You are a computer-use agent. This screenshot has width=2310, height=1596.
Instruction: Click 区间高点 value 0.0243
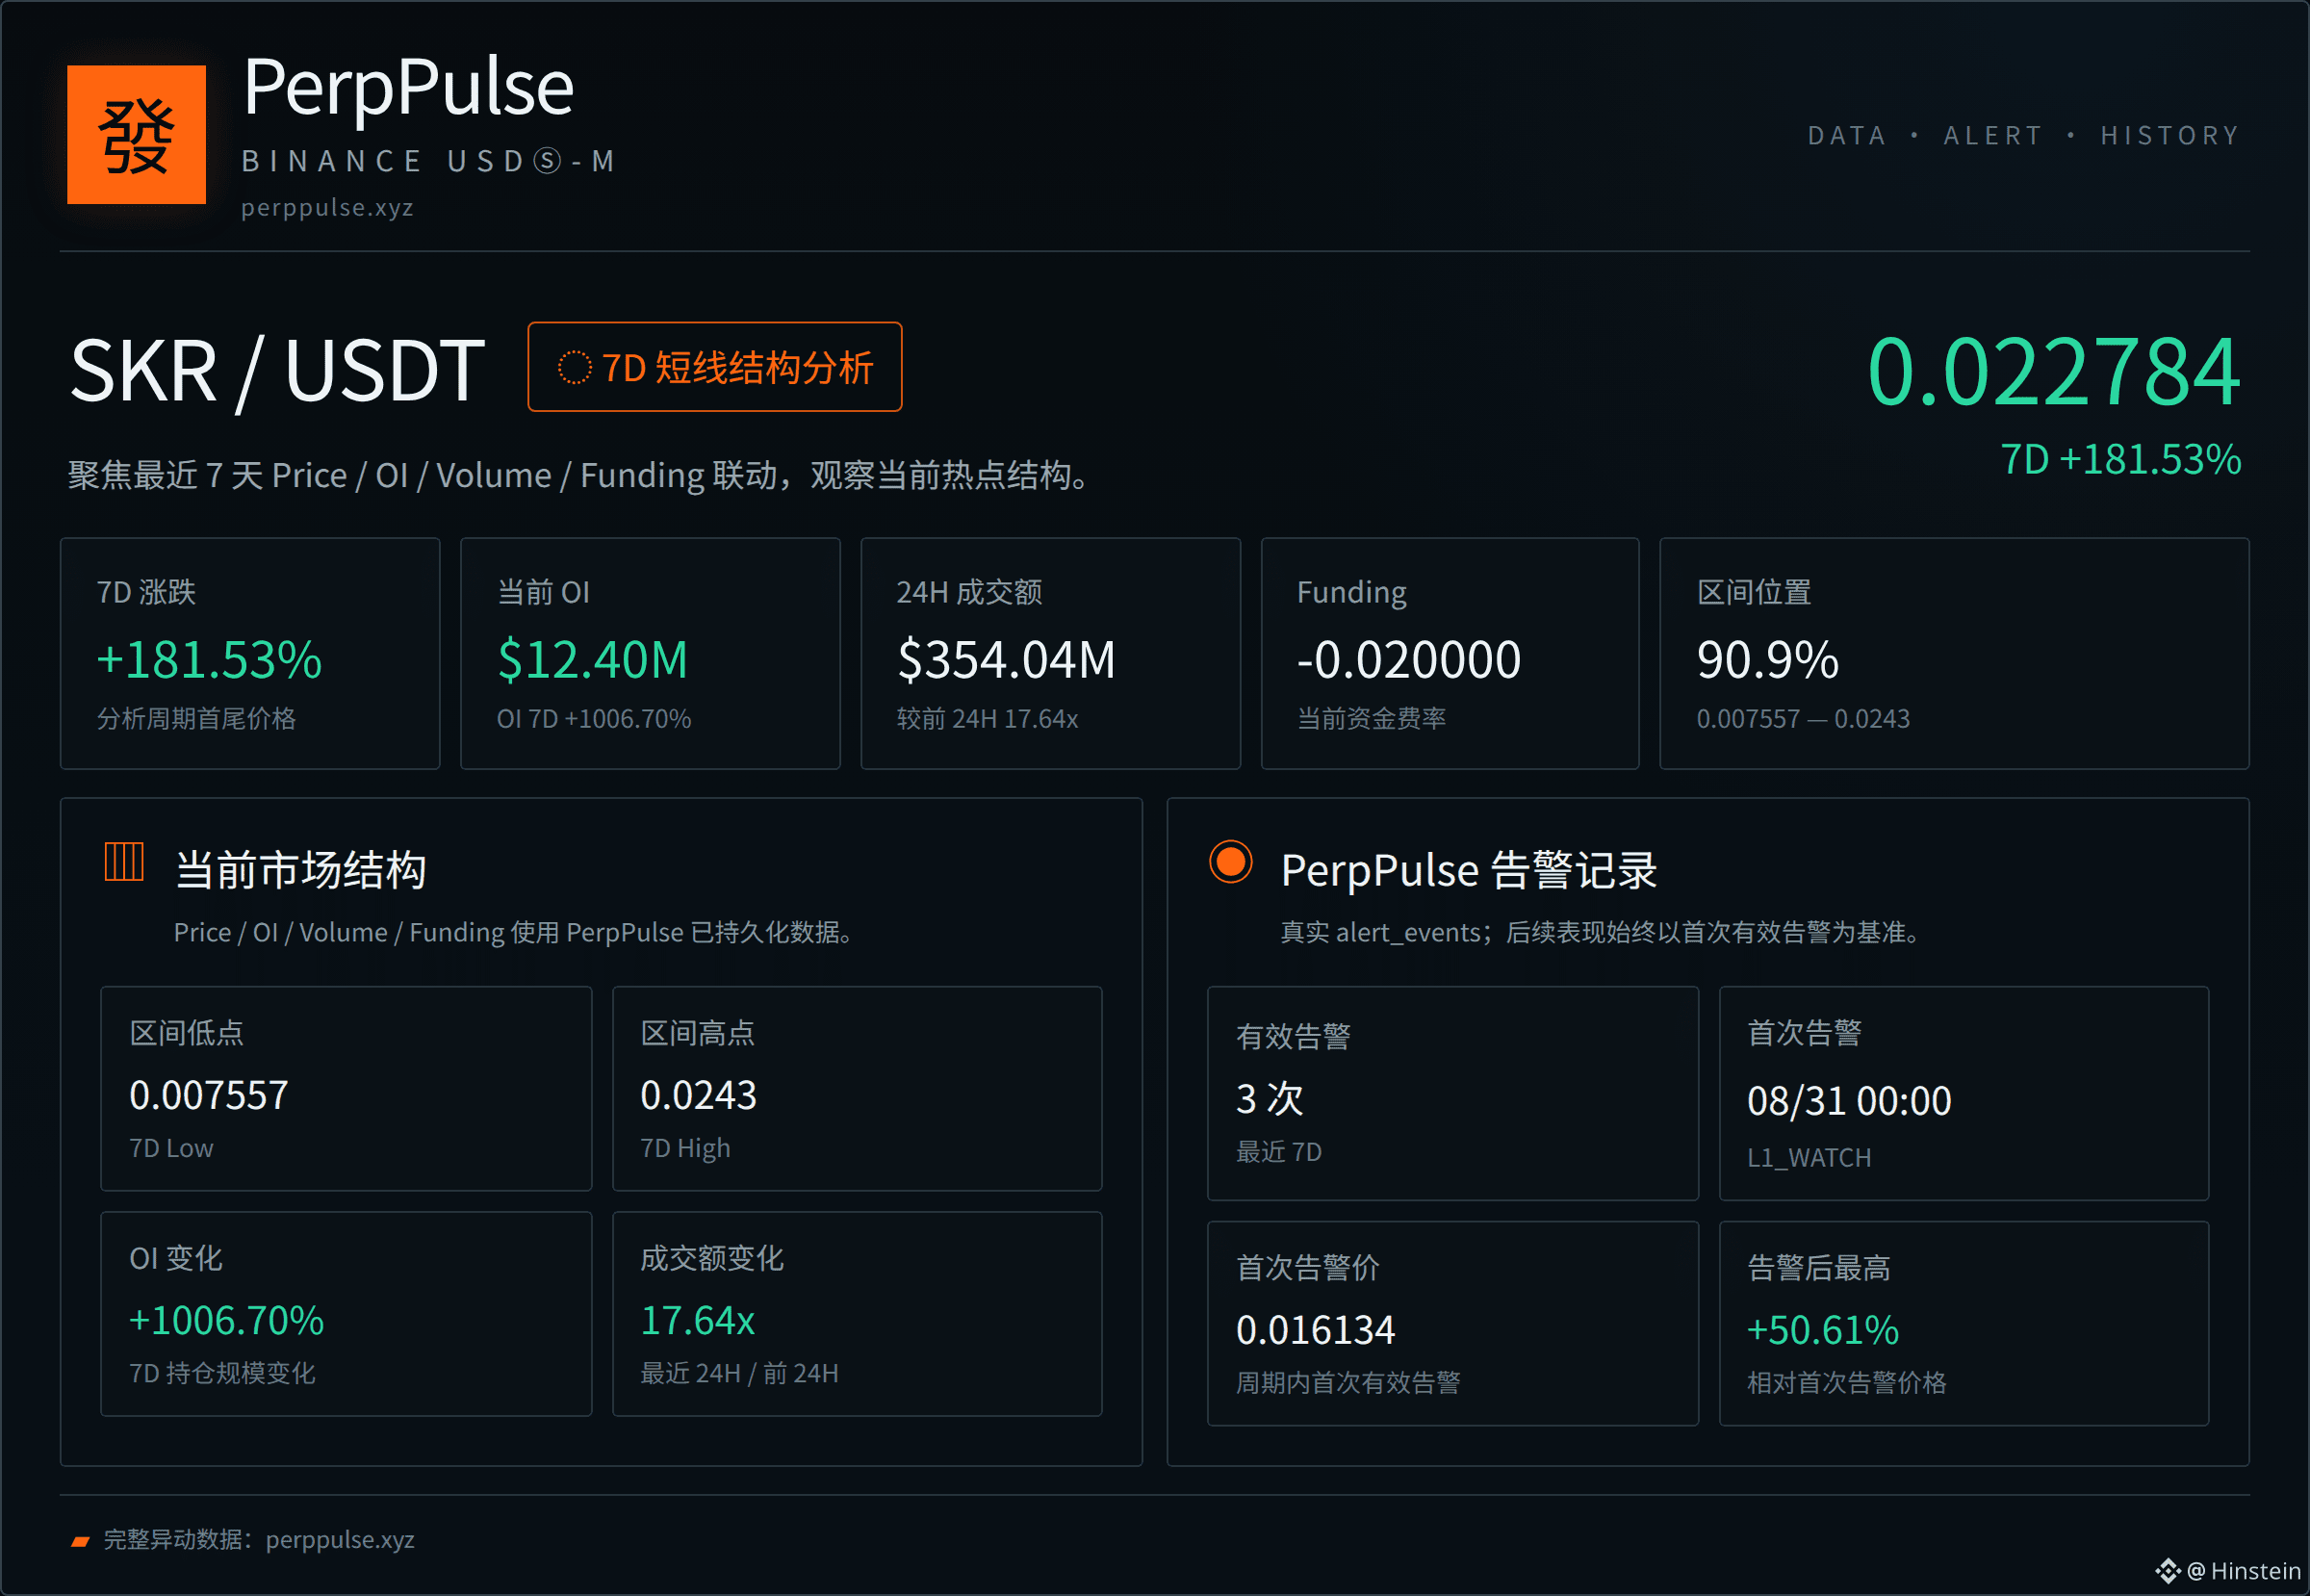pos(698,1096)
